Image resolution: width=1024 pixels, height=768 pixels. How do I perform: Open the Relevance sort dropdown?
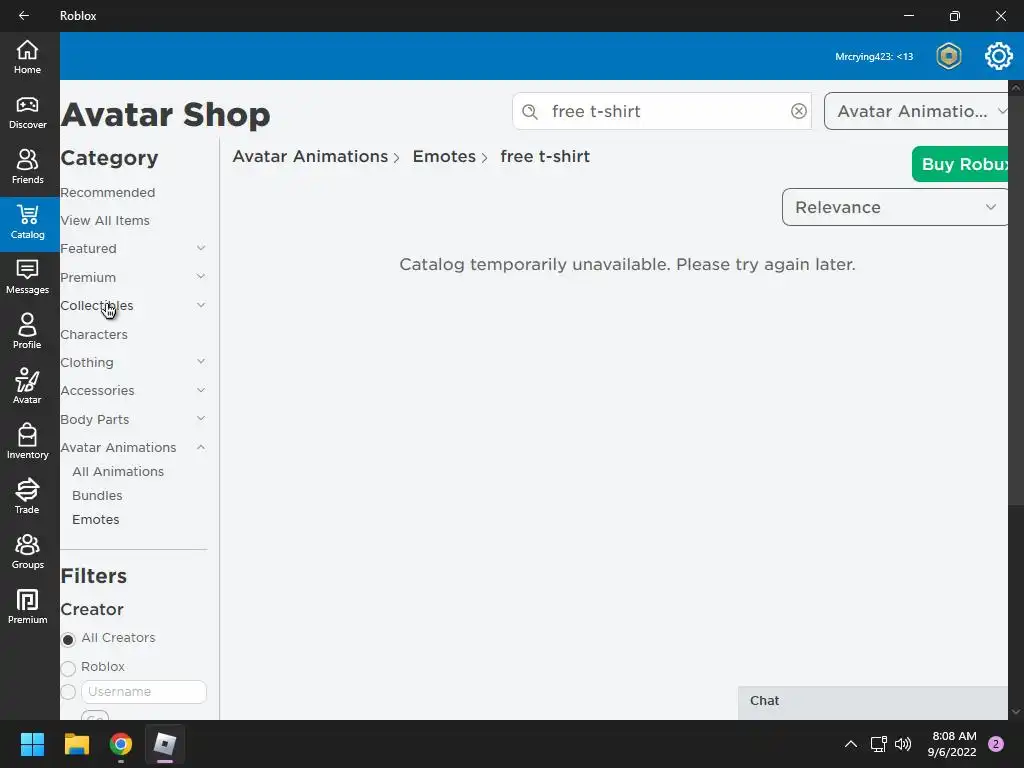coord(895,207)
